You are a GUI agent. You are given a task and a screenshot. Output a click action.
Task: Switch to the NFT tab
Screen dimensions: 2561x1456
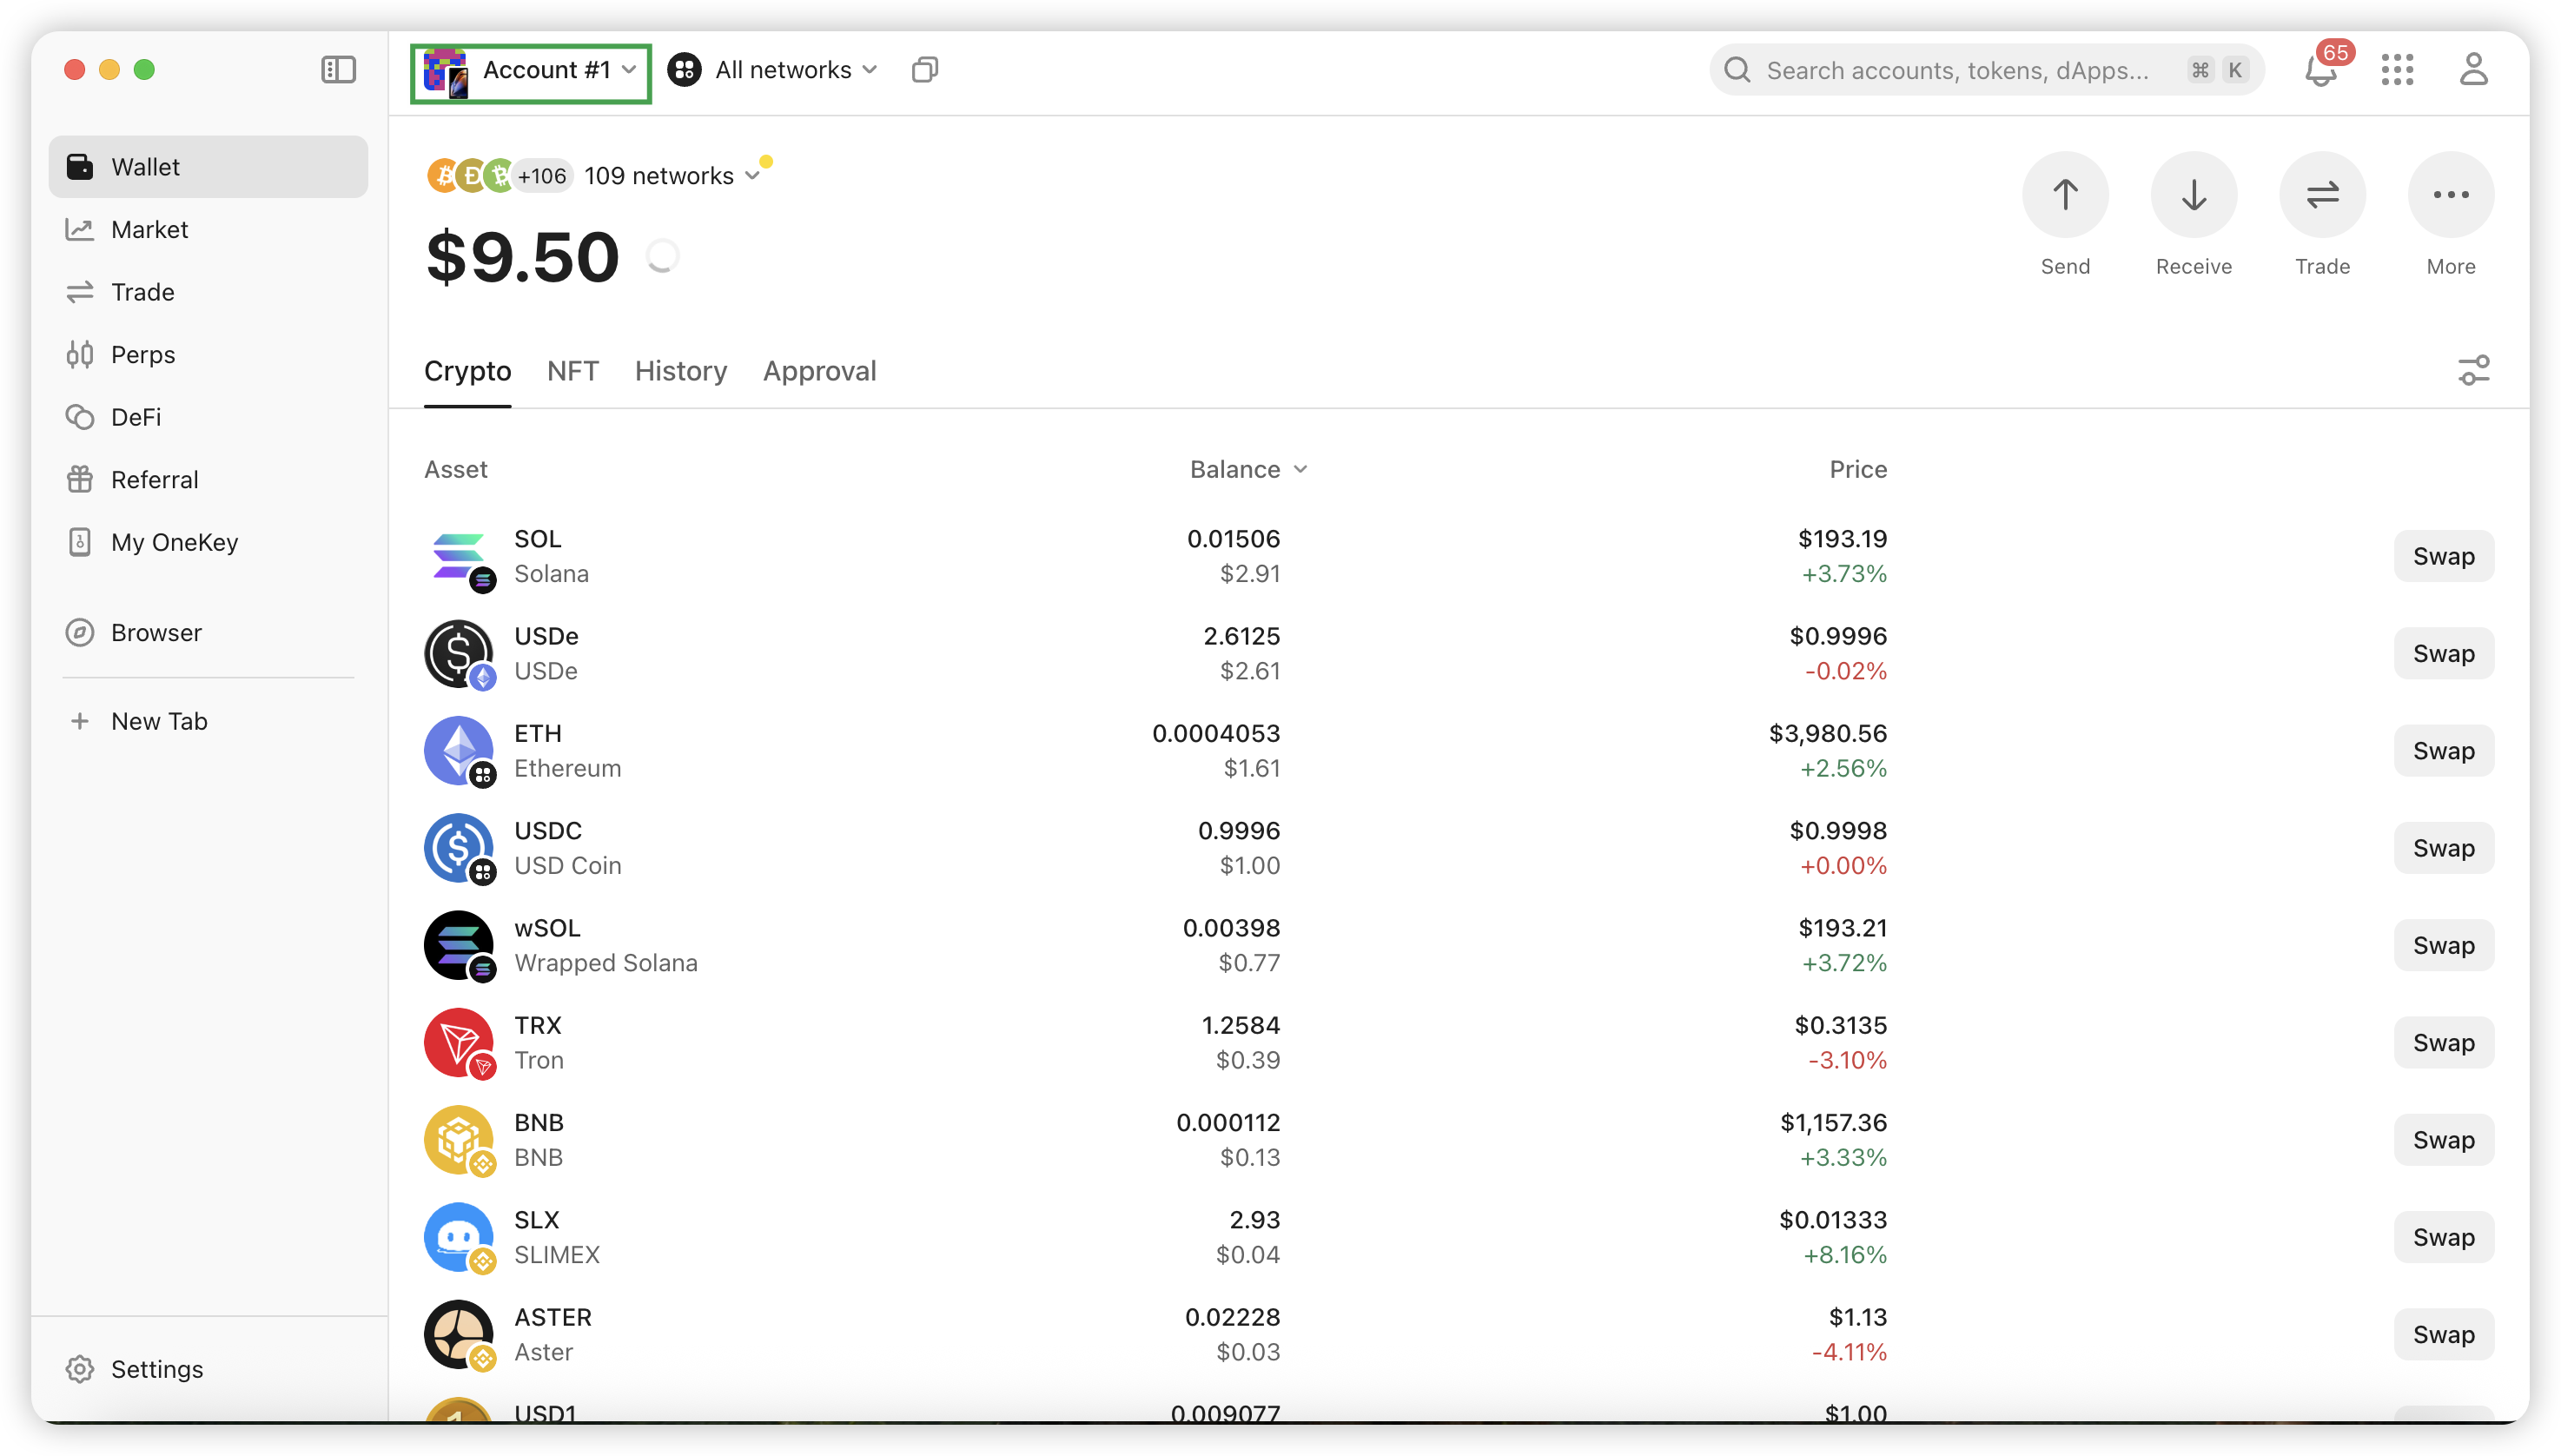(x=573, y=371)
